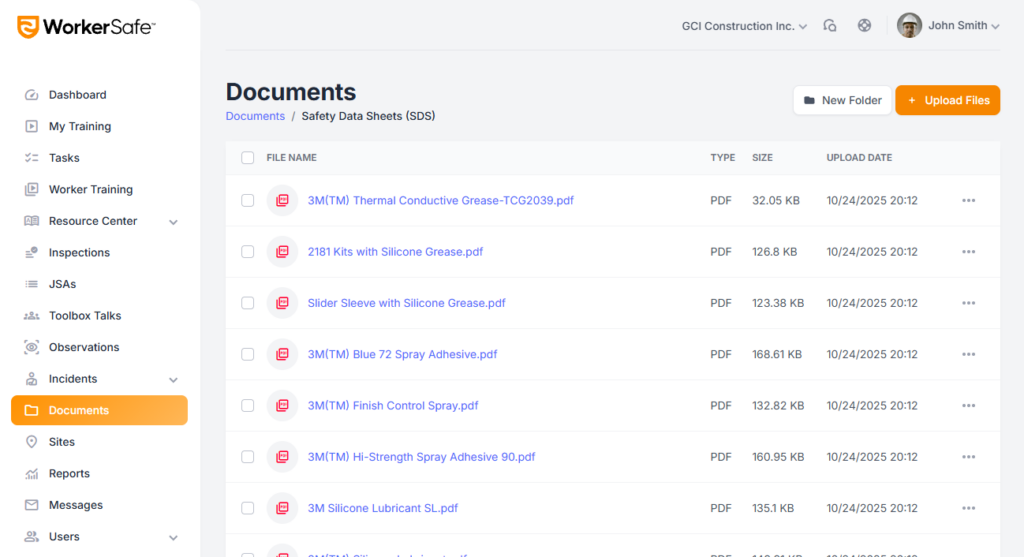Click PDF icon for Hi-Strength Spray Adhesive 90
Screen dimensions: 1024x557
(282, 456)
